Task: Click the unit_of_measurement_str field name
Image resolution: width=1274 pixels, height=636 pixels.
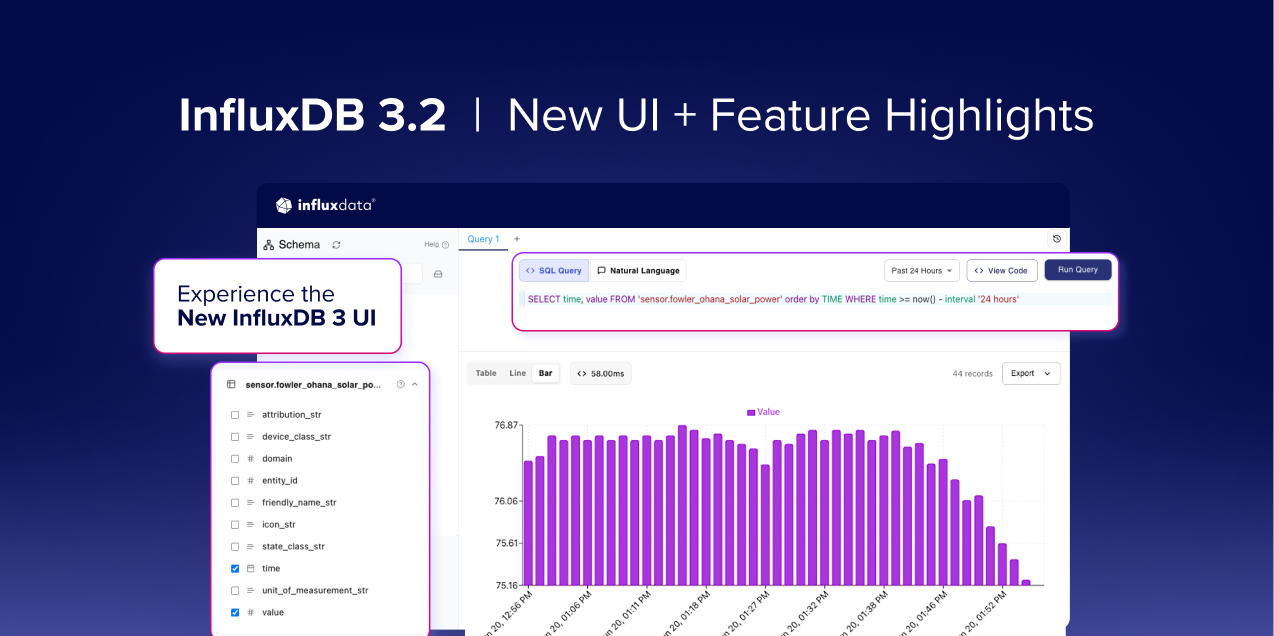Action: 315,590
